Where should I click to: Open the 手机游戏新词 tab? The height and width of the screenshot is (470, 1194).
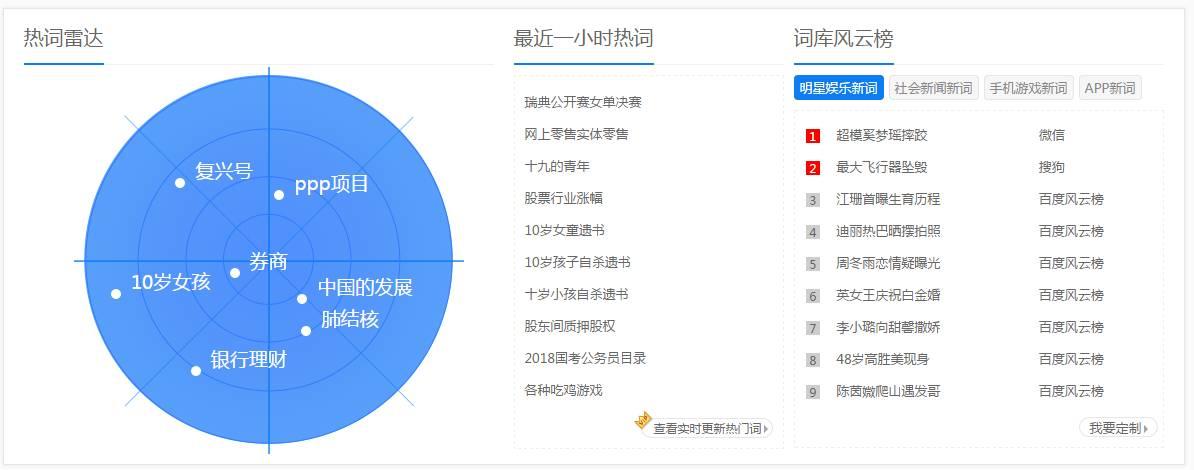pos(1028,88)
